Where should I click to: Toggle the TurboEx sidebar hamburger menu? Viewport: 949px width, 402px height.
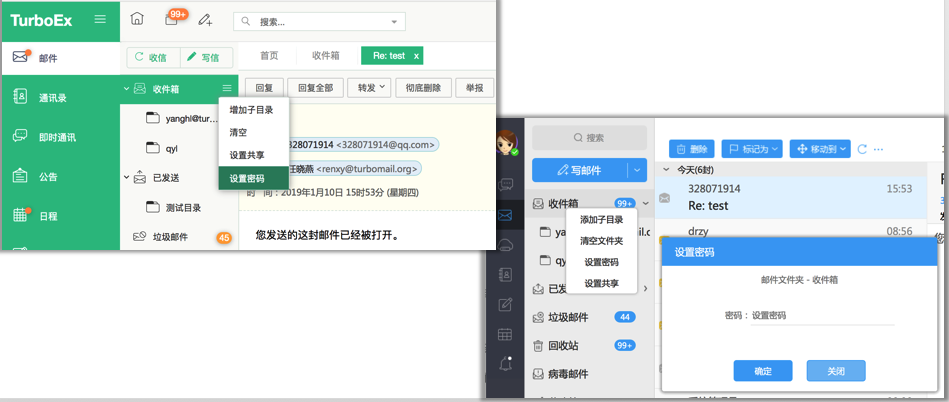point(99,19)
